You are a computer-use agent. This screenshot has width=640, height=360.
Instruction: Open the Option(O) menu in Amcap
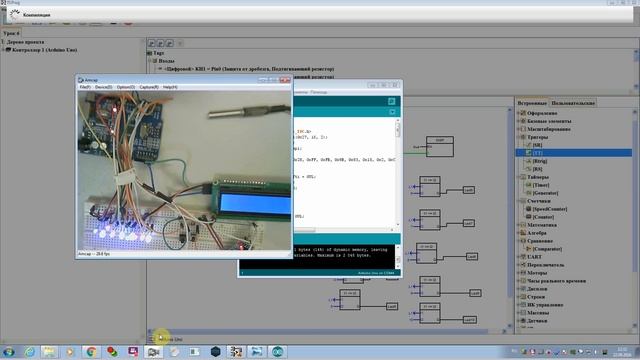point(125,87)
